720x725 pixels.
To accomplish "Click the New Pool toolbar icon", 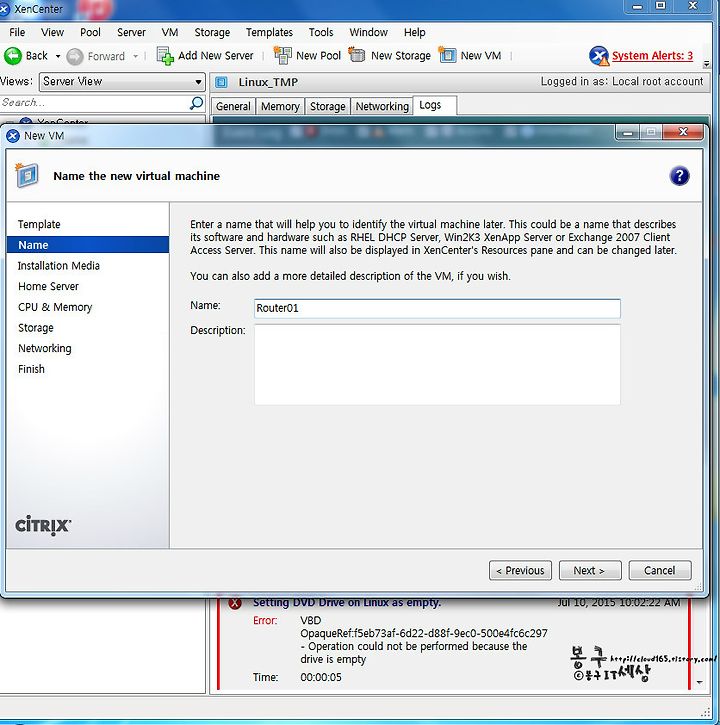I will (283, 55).
